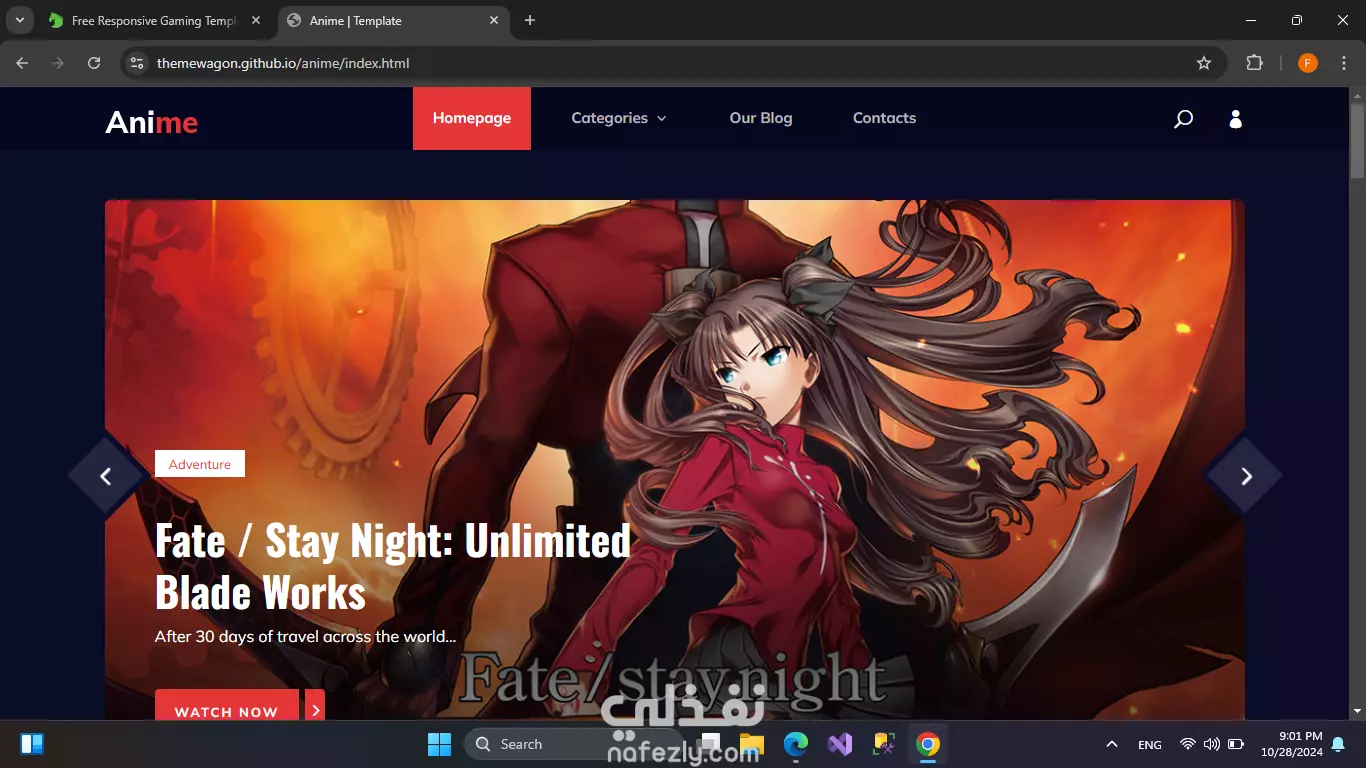
Task: Go to next hero slide
Action: [x=1246, y=476]
